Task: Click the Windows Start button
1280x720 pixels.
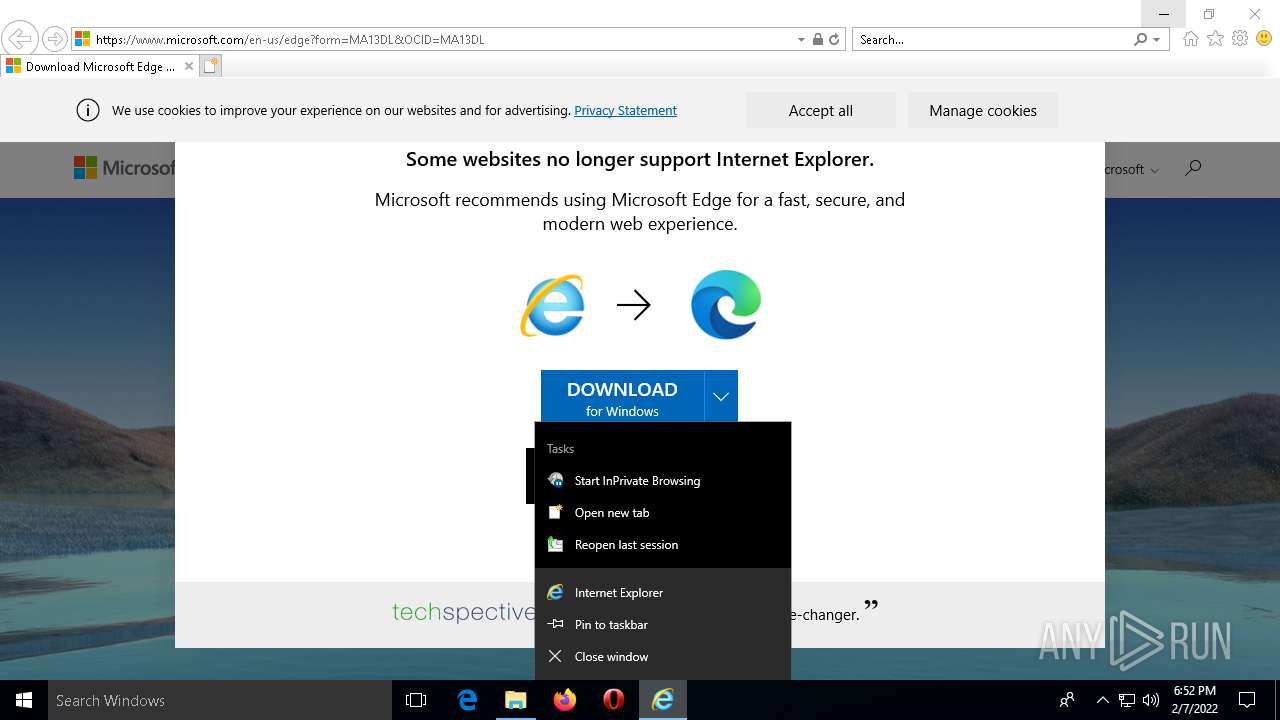Action: click(x=24, y=700)
